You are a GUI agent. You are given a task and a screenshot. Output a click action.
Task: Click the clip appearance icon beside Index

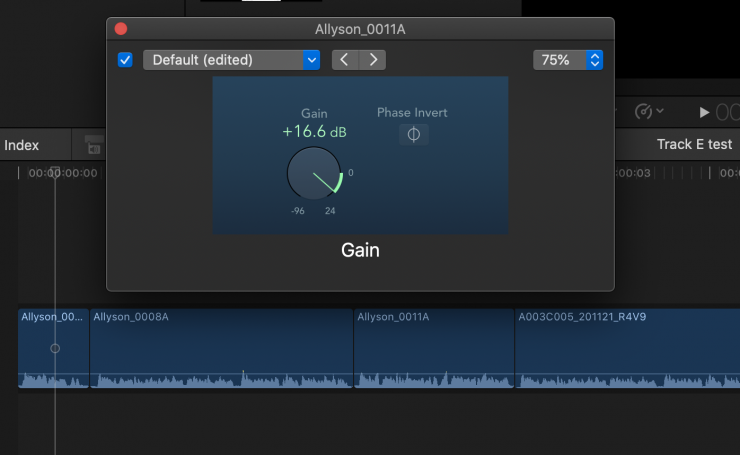pyautogui.click(x=94, y=146)
